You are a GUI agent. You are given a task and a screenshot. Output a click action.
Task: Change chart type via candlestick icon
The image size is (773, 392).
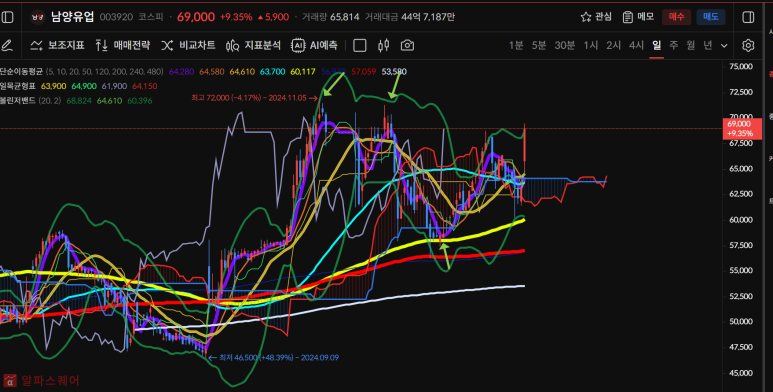[x=384, y=45]
